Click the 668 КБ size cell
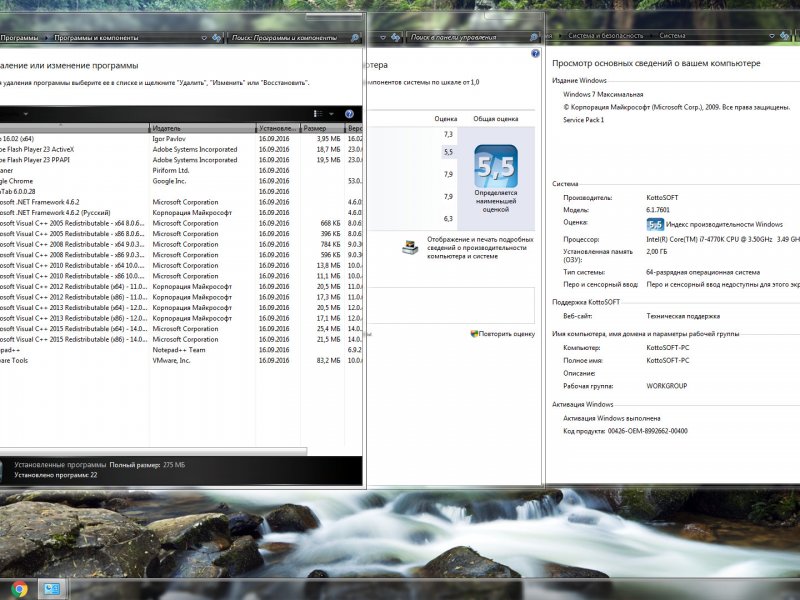 (330, 223)
